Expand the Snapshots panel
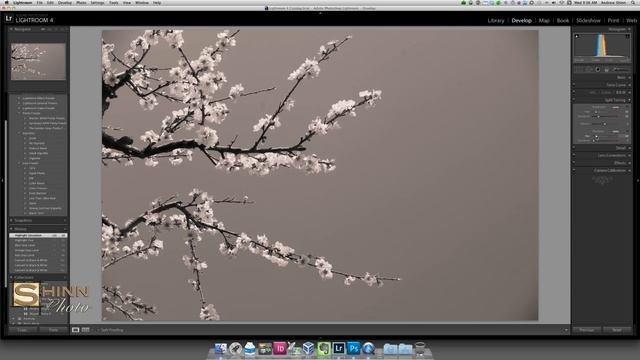Image resolution: width=640 pixels, height=360 pixels. coord(11,220)
